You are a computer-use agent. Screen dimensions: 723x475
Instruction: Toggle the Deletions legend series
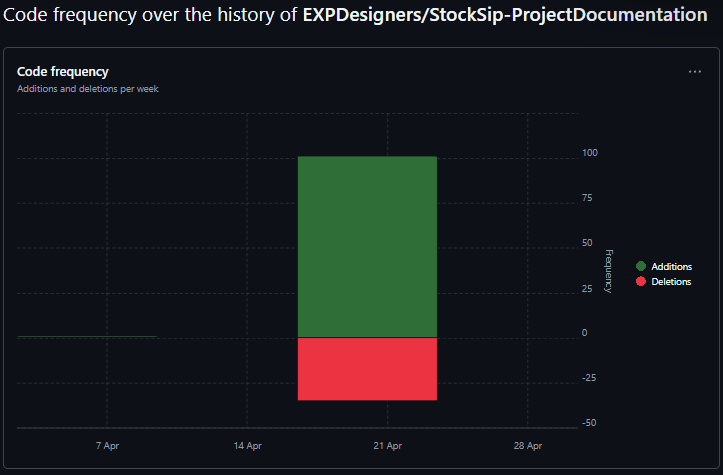coord(664,282)
